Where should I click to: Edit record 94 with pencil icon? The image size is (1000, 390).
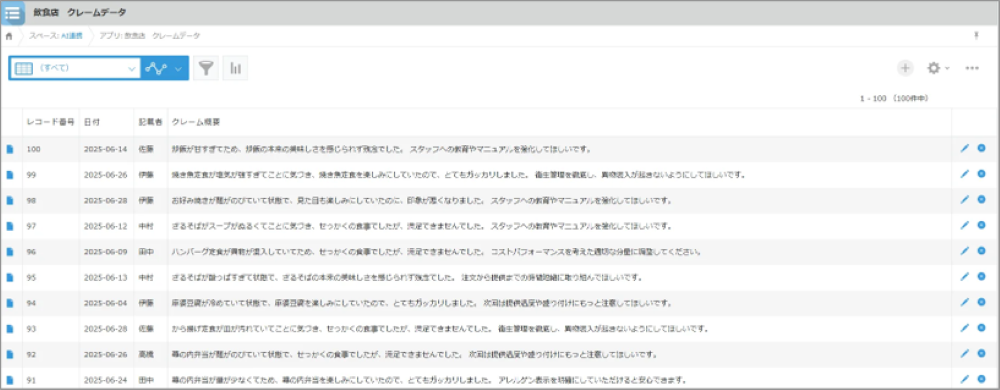pyautogui.click(x=964, y=303)
